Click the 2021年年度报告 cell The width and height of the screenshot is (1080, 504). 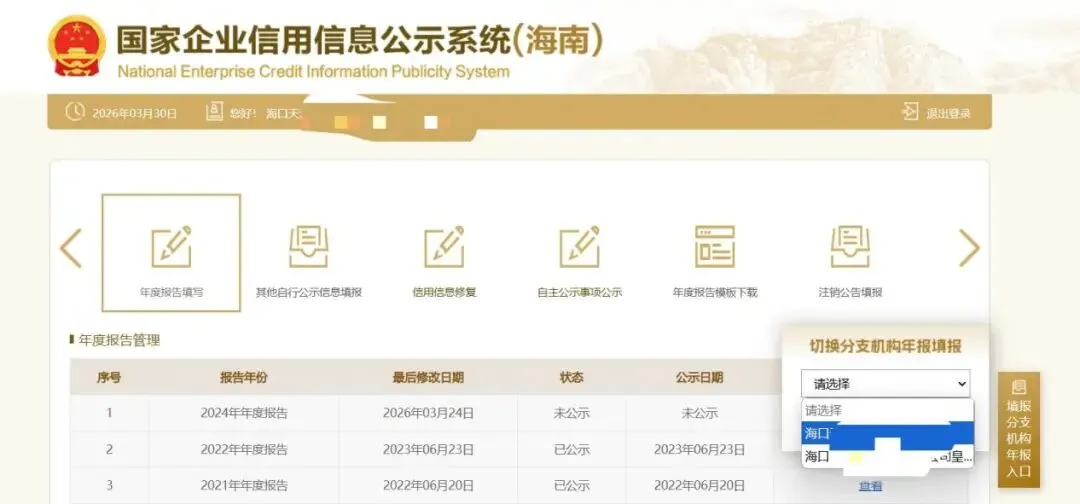[244, 485]
